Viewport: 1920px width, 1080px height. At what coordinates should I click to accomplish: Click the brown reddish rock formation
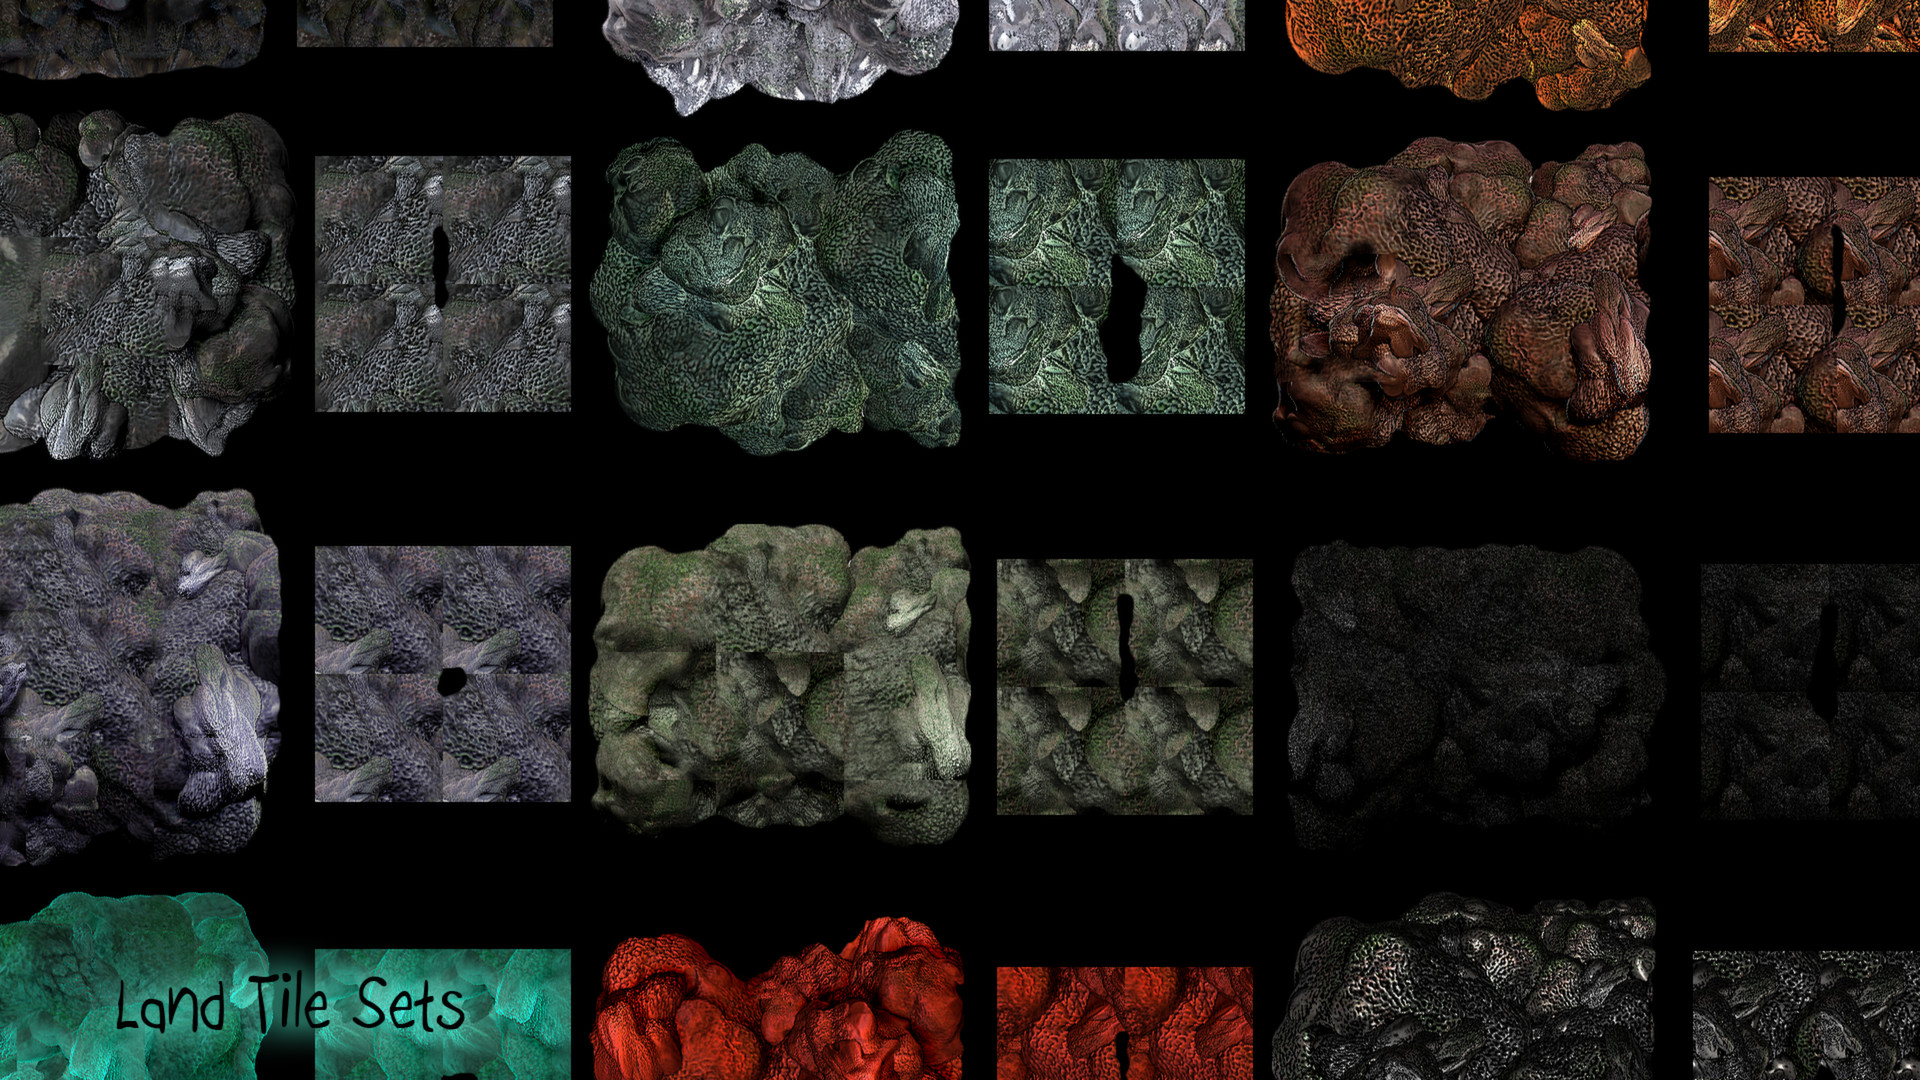coord(1462,298)
